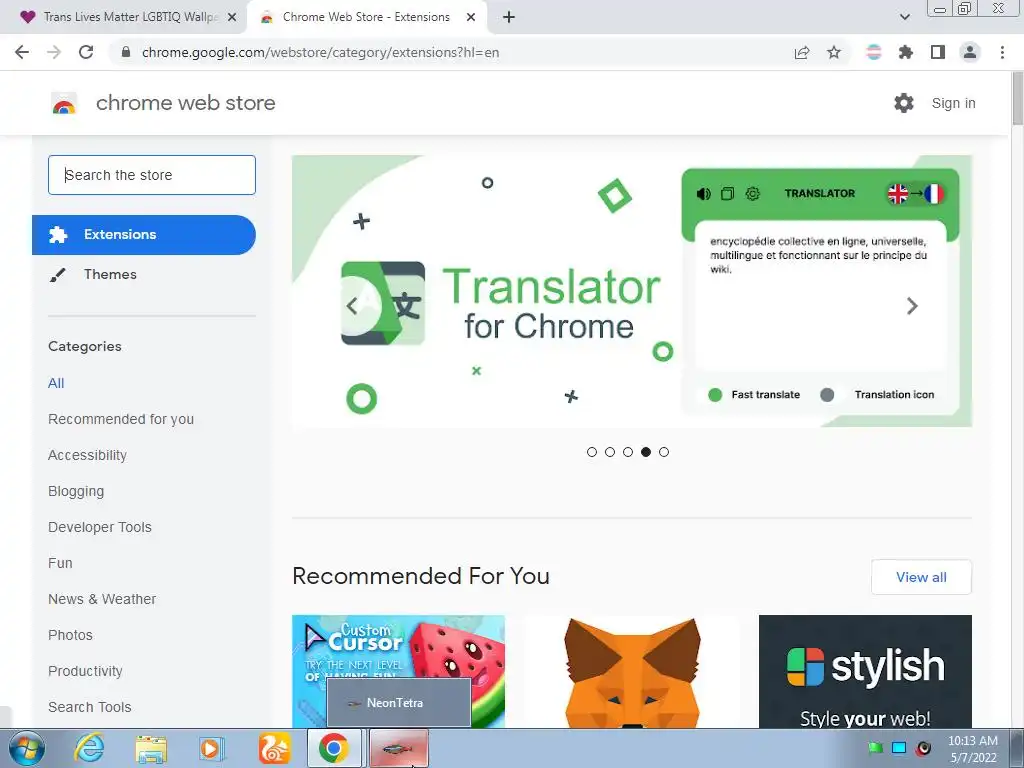
Task: Click the page vertical scrollbar thumb
Action: (1017, 98)
